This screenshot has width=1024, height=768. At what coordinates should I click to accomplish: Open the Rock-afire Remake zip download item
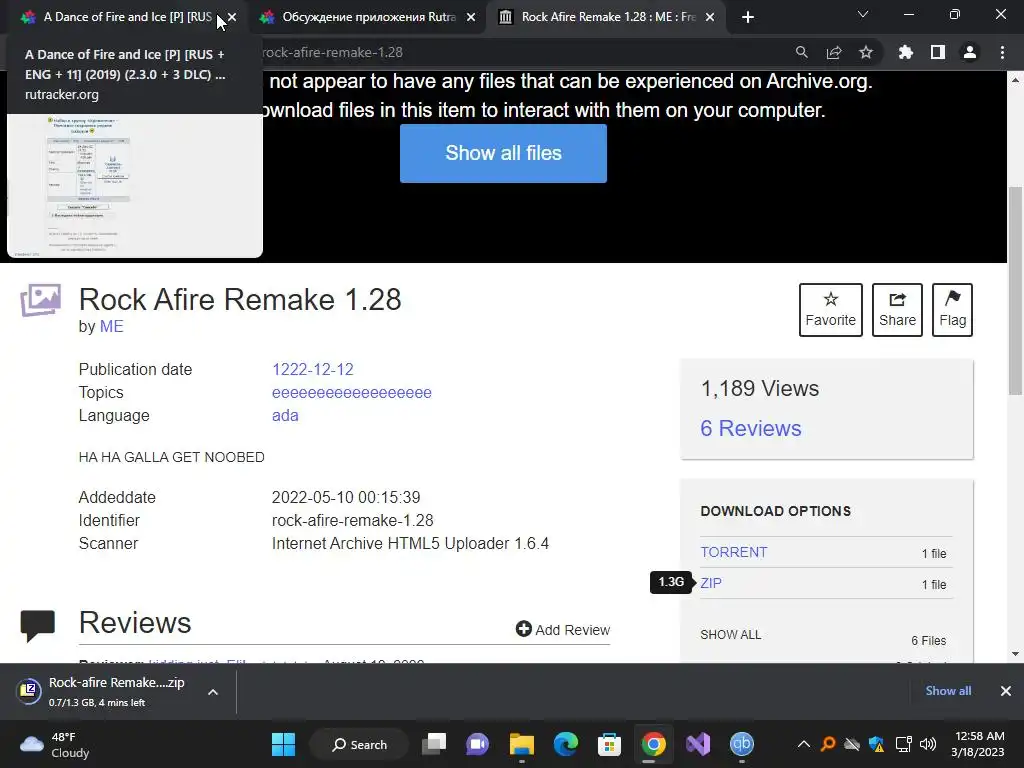coord(104,692)
